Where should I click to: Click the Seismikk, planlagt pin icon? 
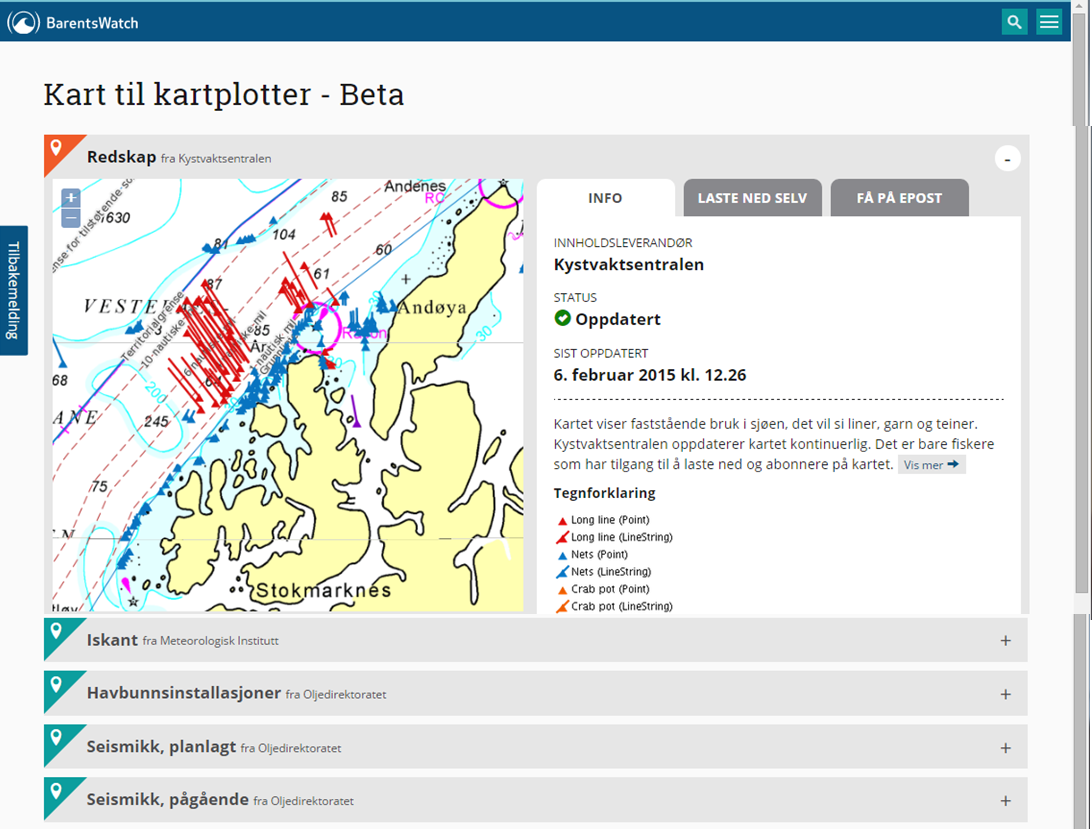(x=57, y=737)
